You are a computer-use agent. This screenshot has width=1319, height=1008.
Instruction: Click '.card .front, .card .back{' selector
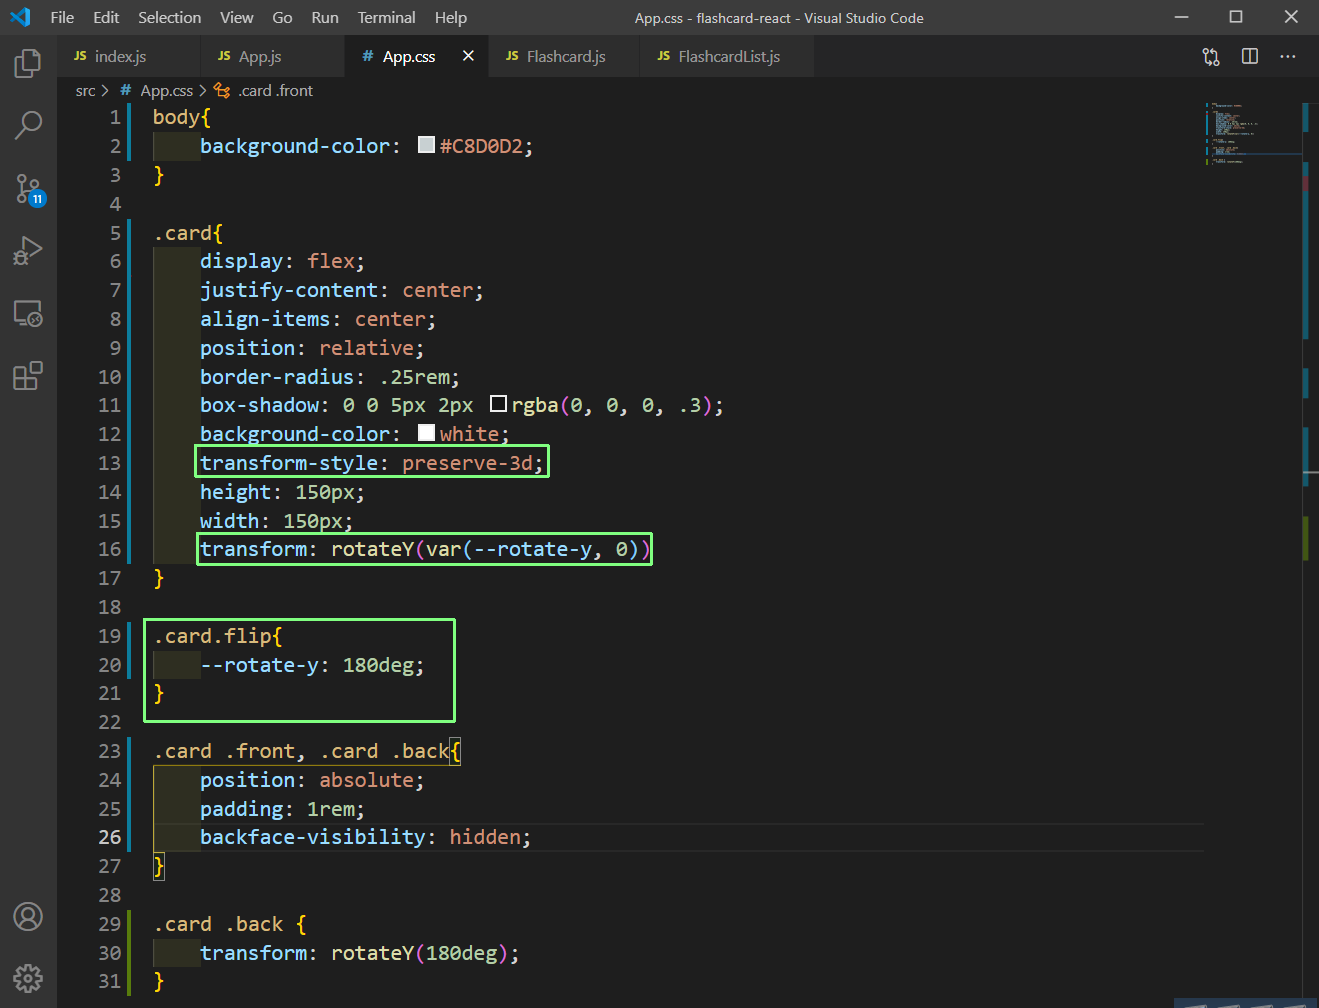coord(307,751)
